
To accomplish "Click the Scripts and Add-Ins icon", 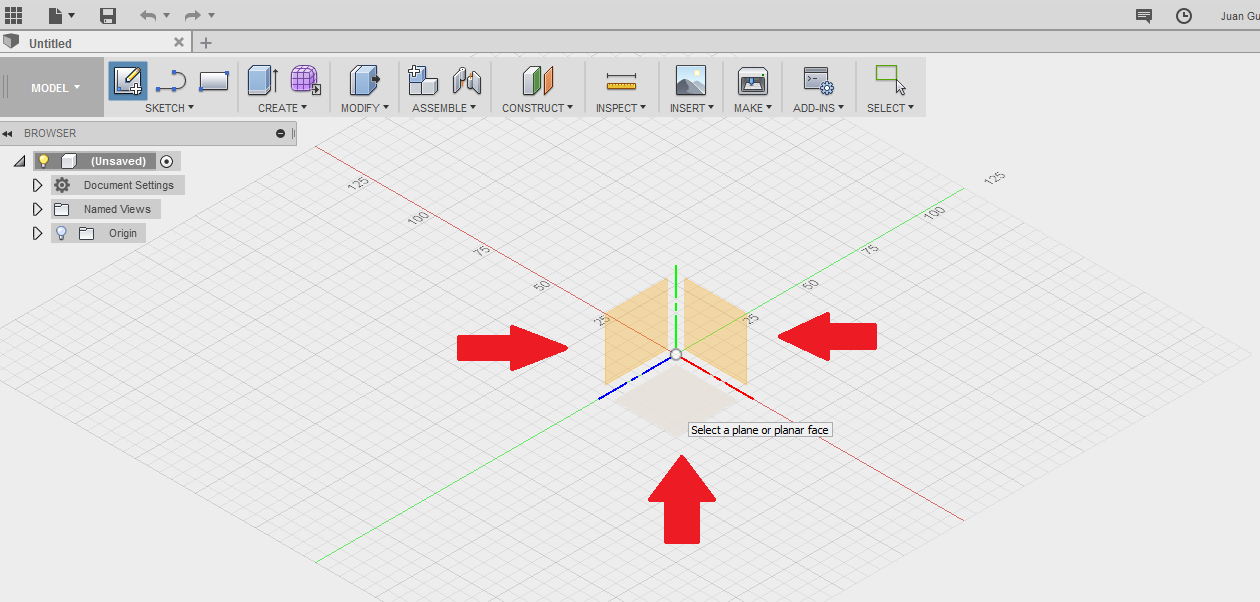I will tap(818, 81).
